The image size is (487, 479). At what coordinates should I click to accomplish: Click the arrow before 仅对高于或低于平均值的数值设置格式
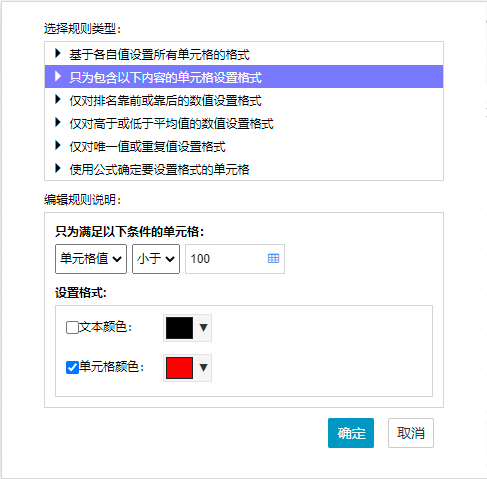tap(58, 122)
